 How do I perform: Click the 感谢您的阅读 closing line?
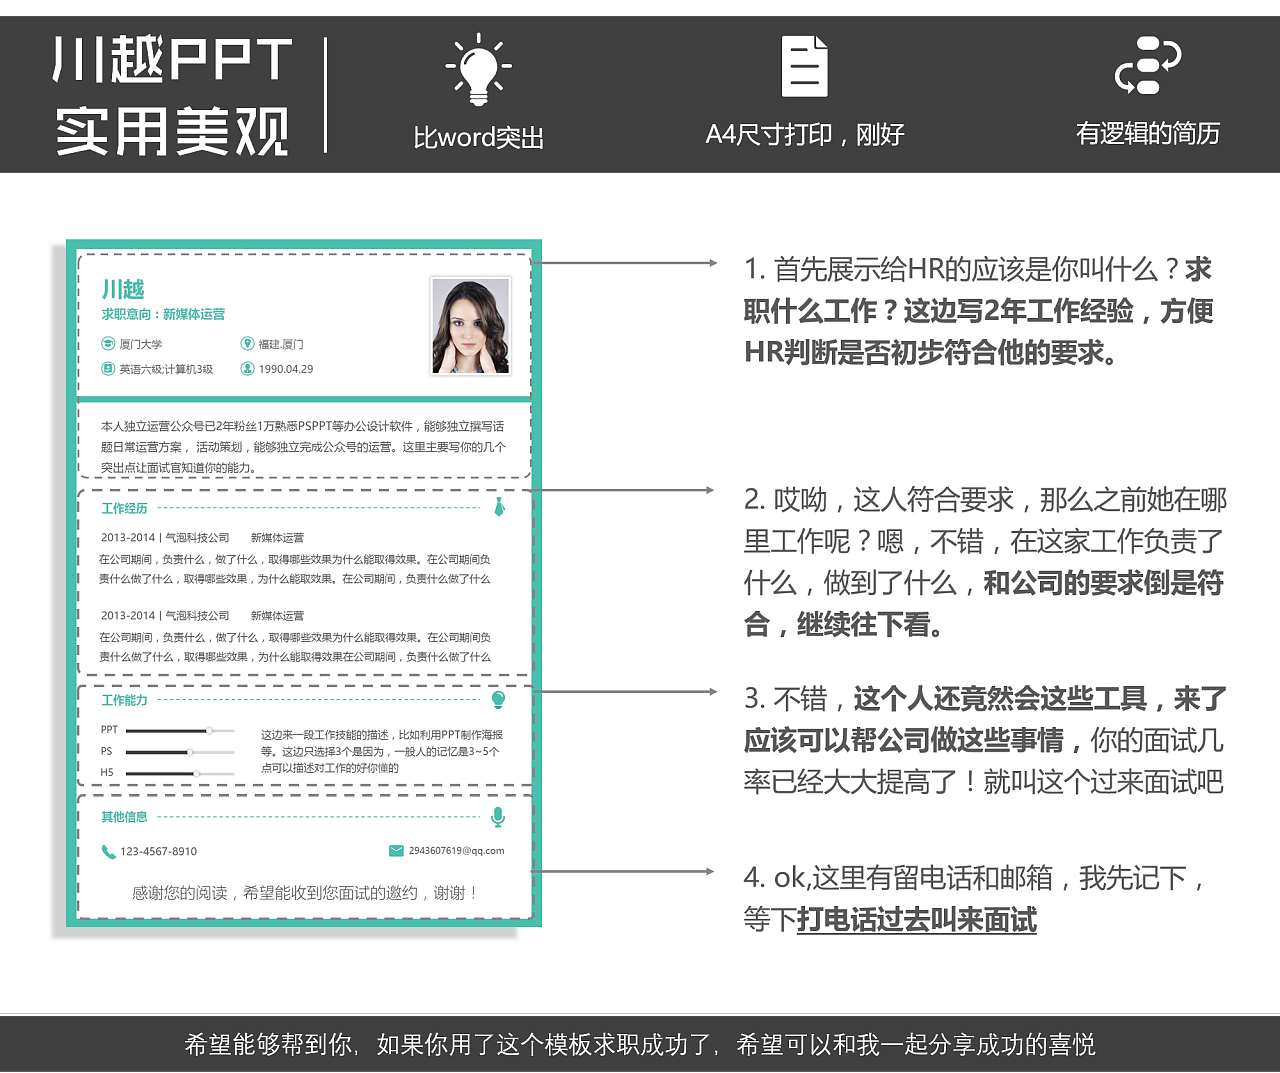tap(305, 893)
